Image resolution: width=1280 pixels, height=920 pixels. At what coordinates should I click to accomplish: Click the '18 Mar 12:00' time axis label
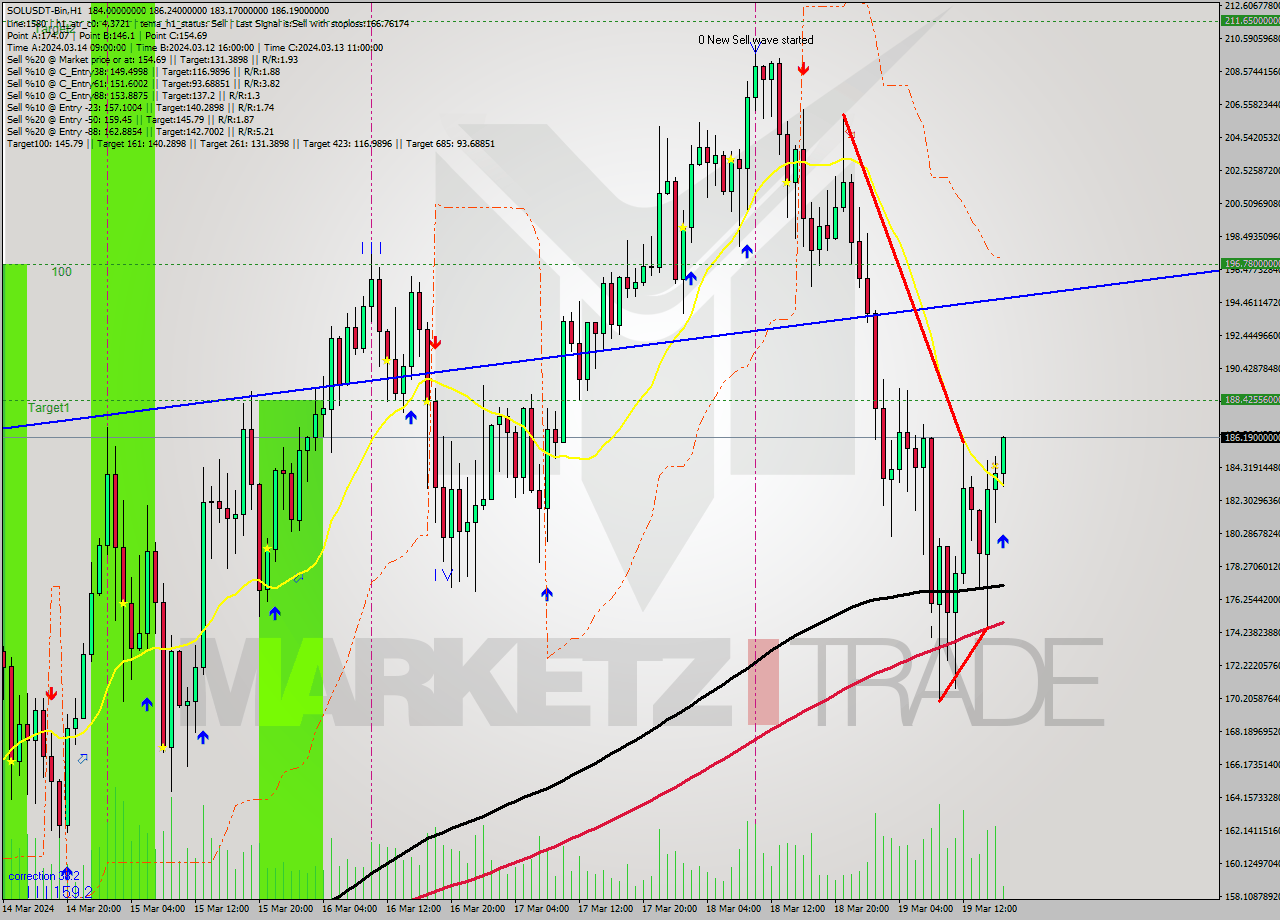pyautogui.click(x=799, y=909)
